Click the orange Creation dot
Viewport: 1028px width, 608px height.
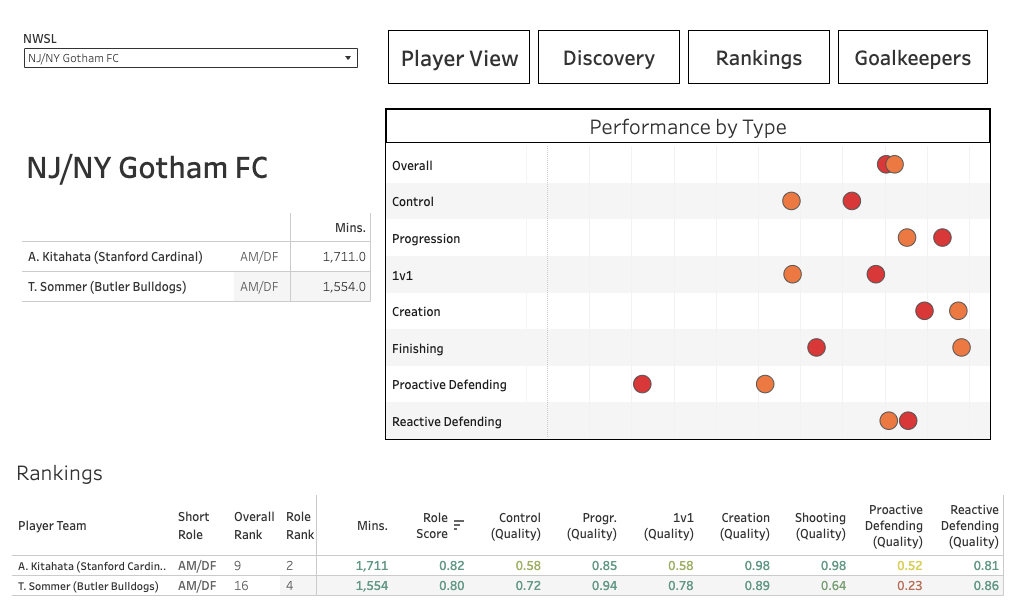point(958,311)
